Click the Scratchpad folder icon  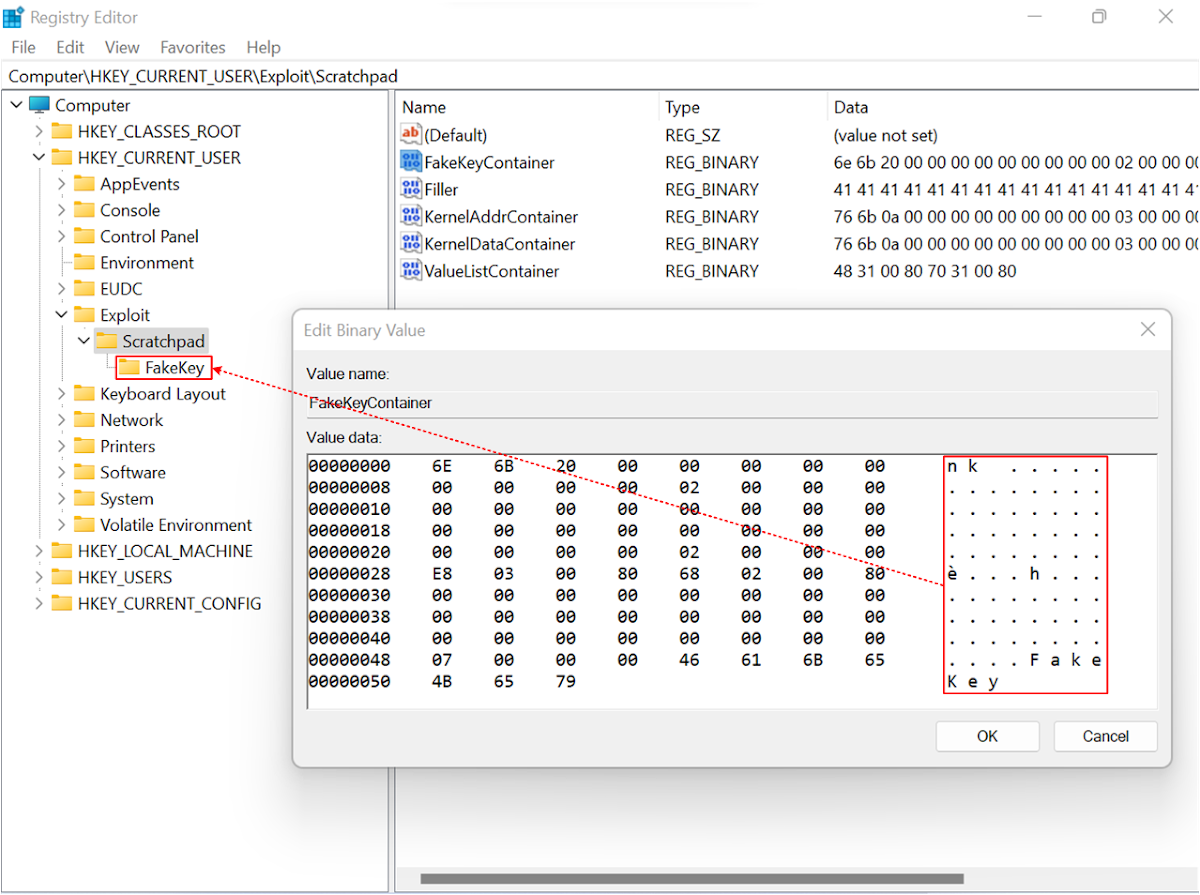click(x=106, y=340)
